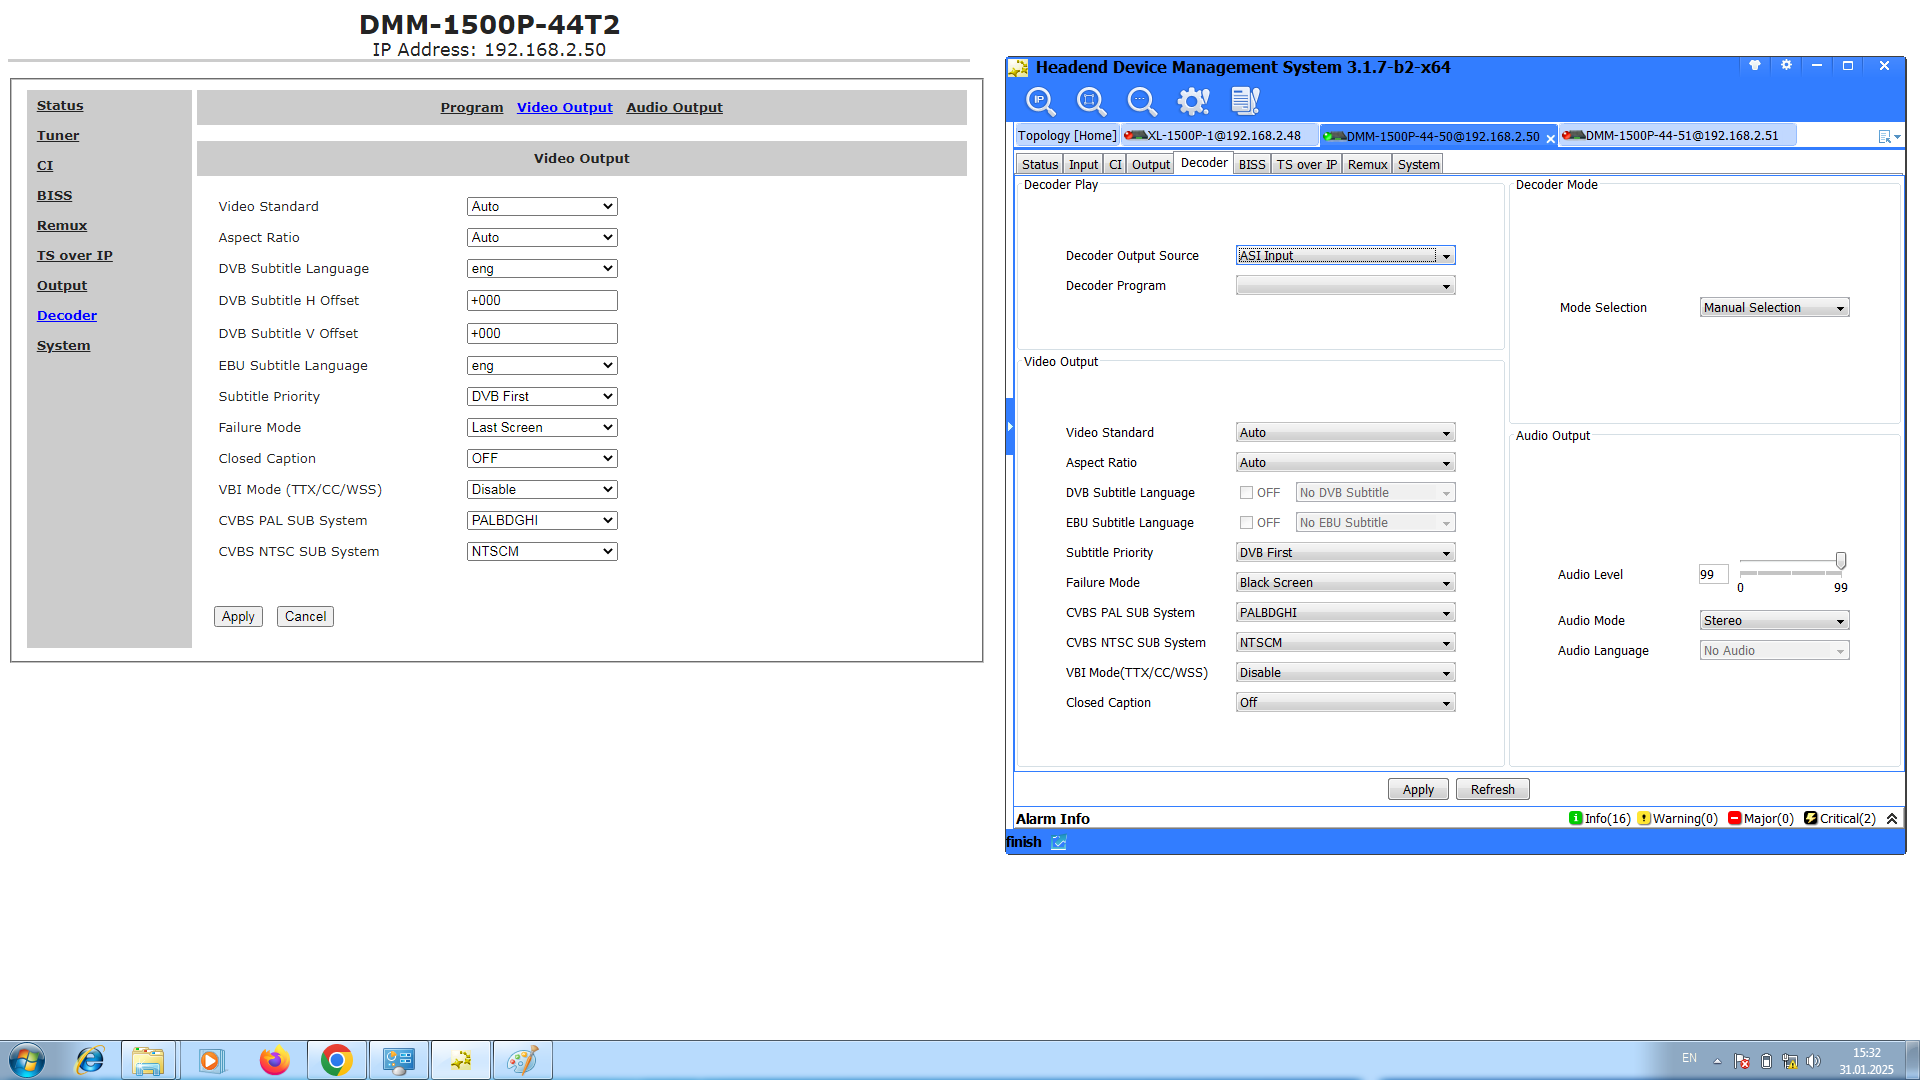
Task: Click the IP search magnifier icon
Action: pyautogui.click(x=1040, y=101)
